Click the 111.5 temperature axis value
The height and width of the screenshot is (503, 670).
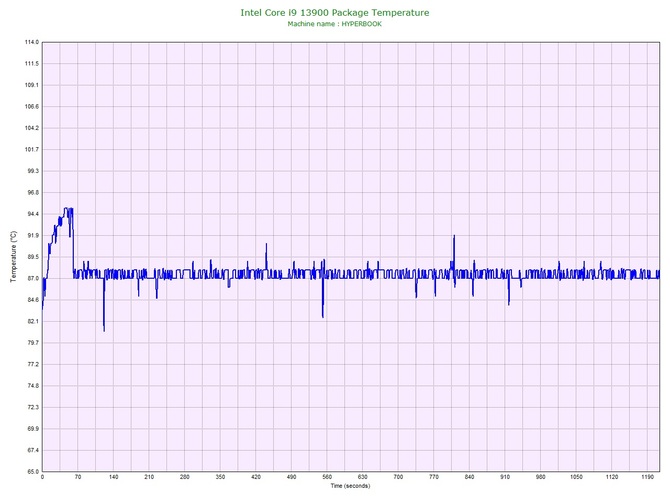pyautogui.click(x=32, y=64)
